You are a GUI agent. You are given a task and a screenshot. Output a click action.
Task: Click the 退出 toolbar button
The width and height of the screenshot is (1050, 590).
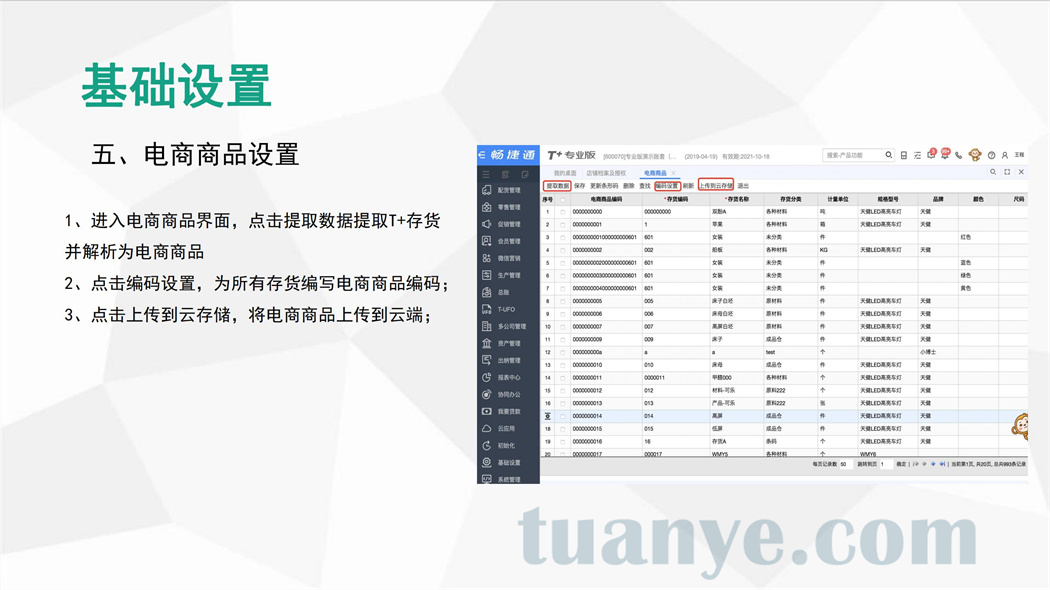(743, 186)
